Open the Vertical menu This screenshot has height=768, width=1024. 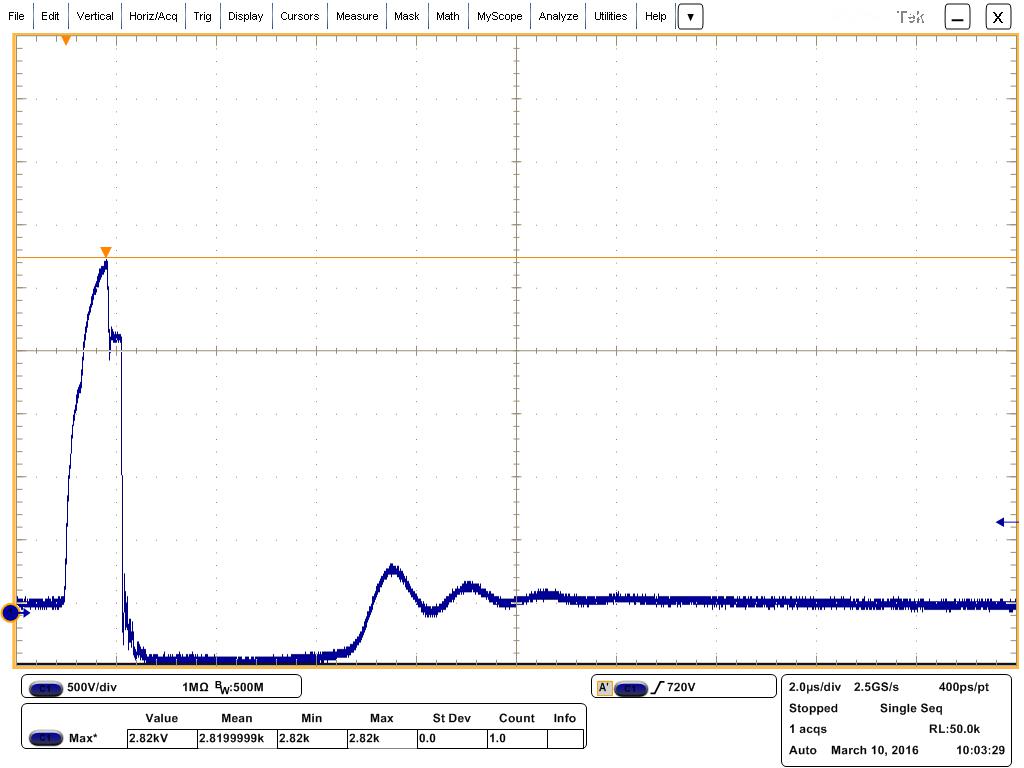[x=95, y=17]
